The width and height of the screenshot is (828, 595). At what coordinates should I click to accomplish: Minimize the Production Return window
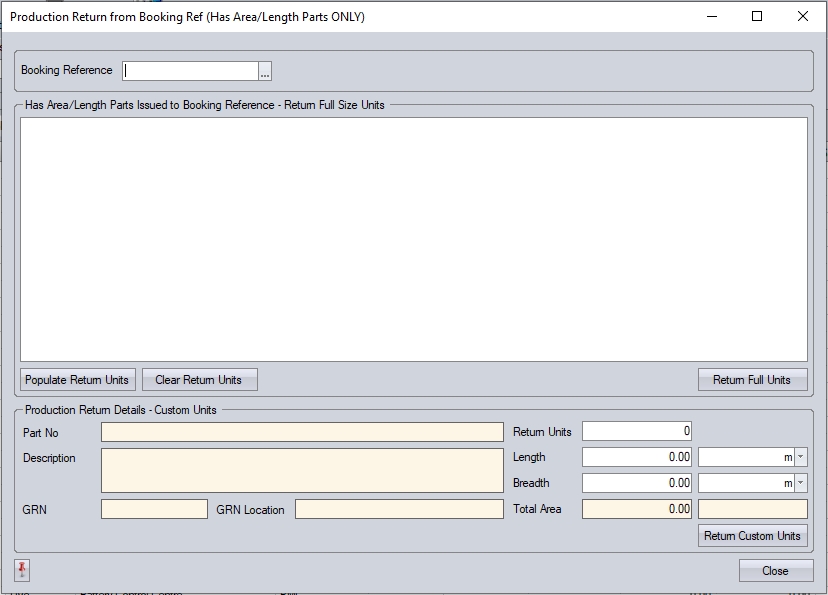click(711, 16)
